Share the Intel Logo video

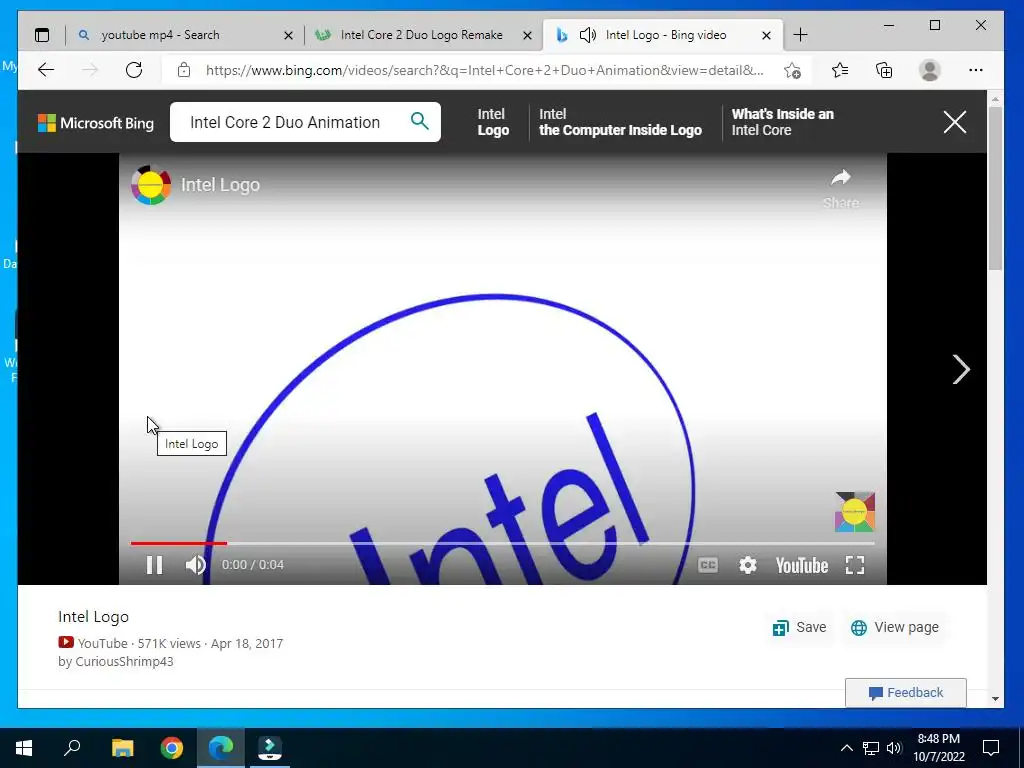[x=840, y=188]
